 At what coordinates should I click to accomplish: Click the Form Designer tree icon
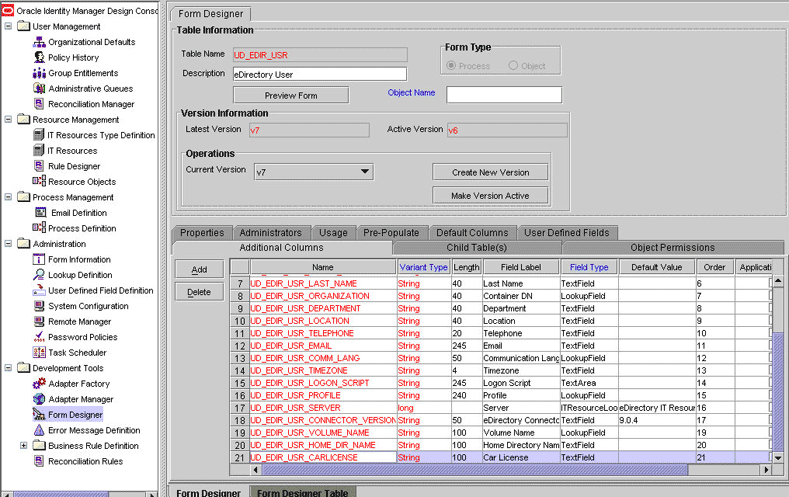(x=39, y=415)
